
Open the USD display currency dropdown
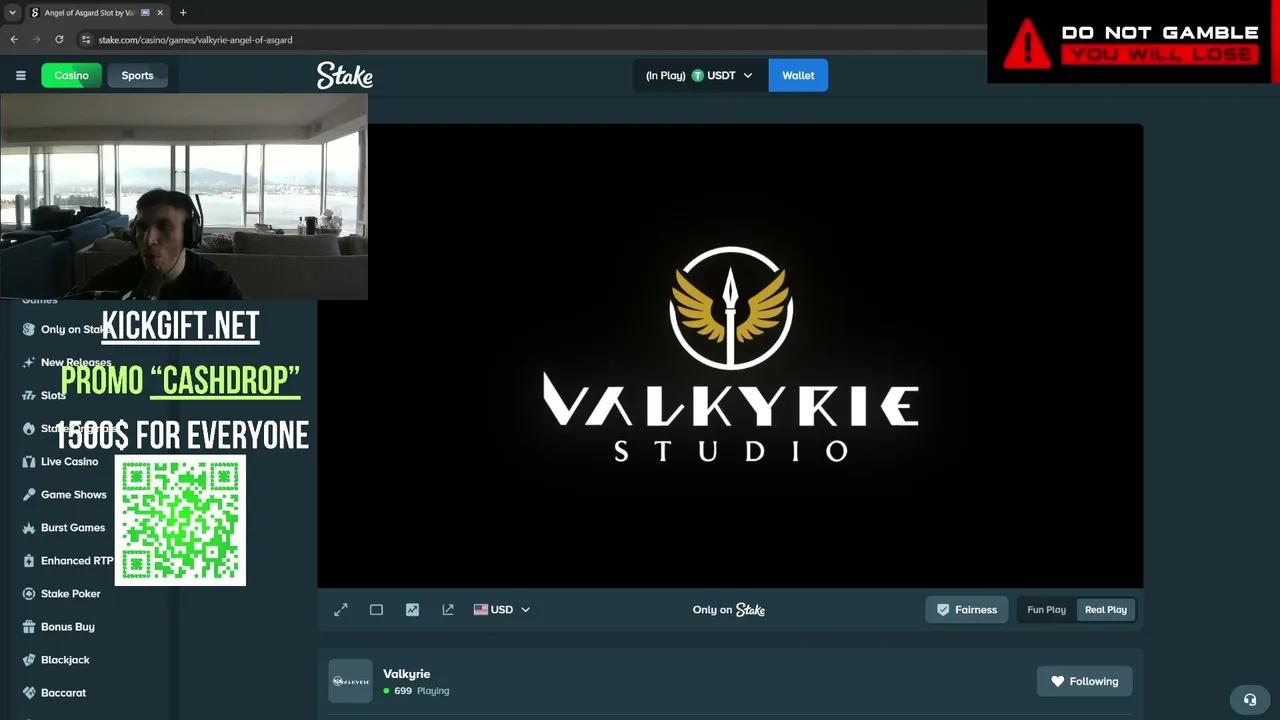(x=502, y=609)
